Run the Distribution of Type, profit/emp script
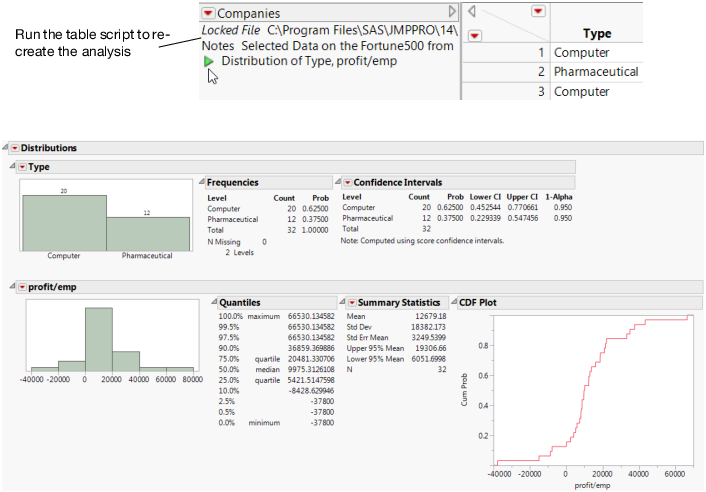Viewport: 706px width, 492px height. click(x=209, y=61)
